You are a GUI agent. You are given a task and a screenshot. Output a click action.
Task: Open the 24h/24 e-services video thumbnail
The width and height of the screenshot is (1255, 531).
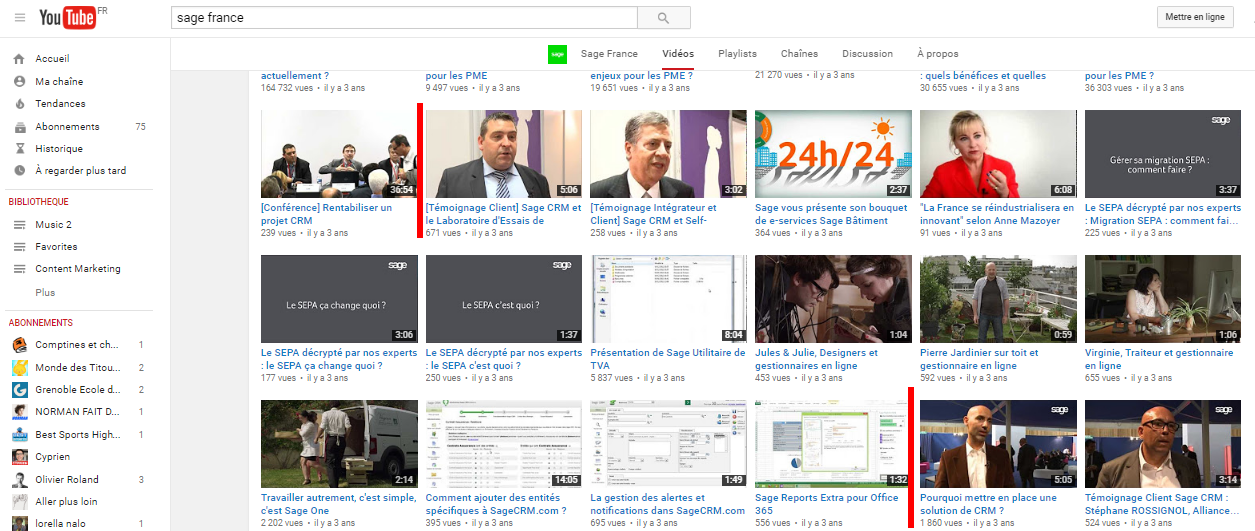(833, 154)
